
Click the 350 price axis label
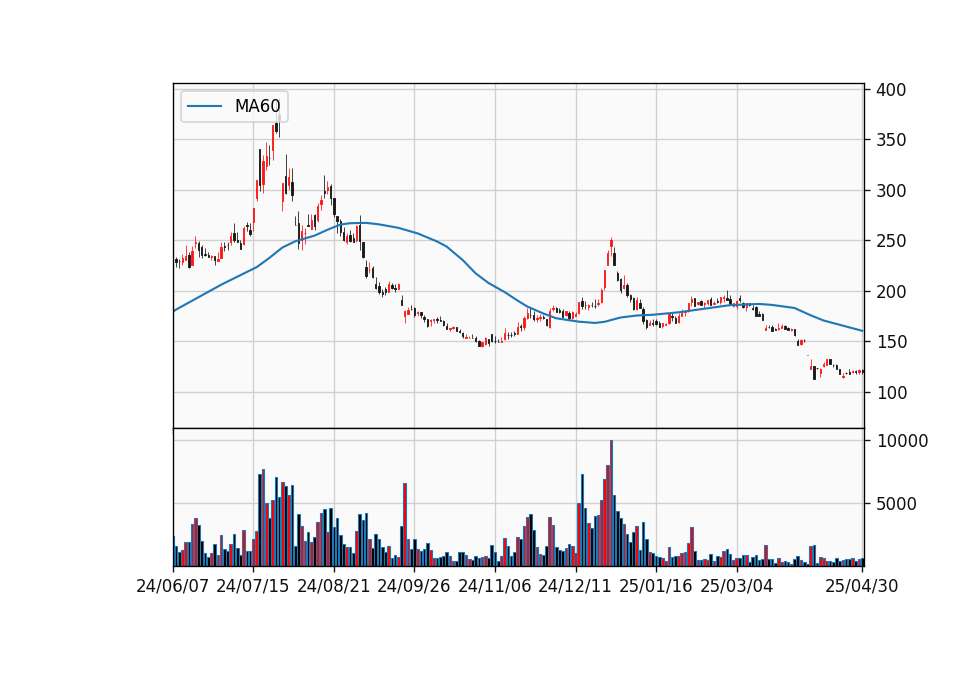[891, 140]
